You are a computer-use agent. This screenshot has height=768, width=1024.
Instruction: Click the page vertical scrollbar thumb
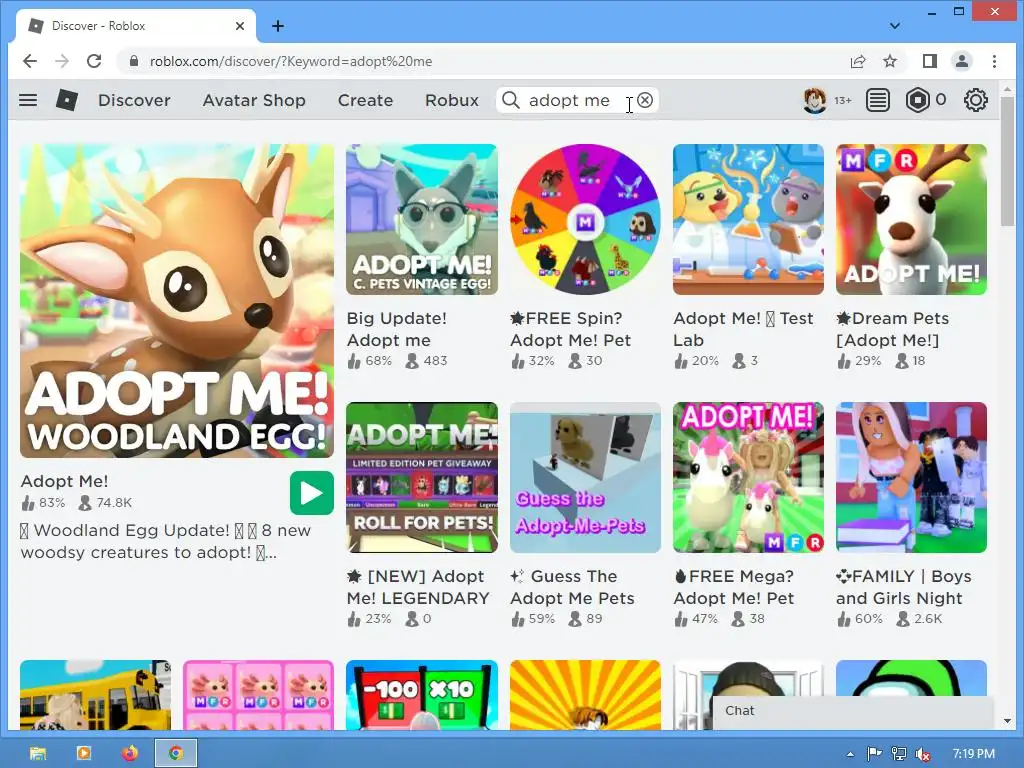pos(1007,160)
